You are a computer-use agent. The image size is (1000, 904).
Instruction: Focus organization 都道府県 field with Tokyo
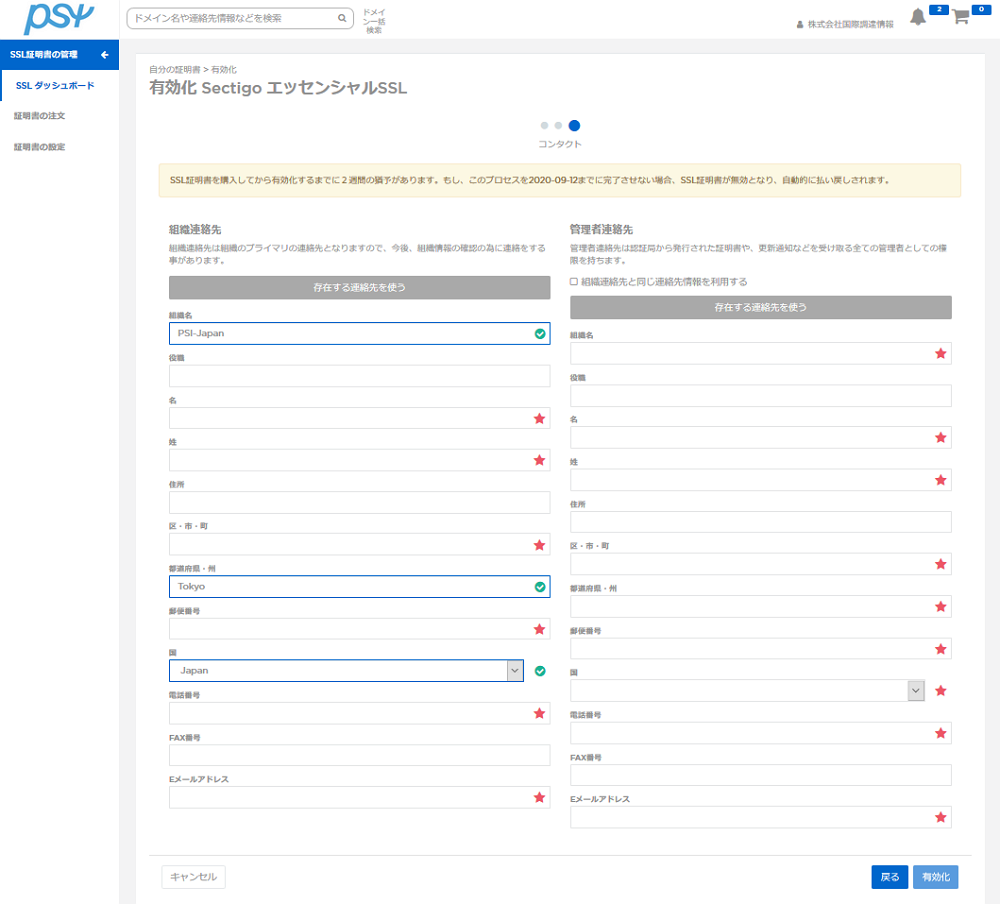(x=359, y=586)
